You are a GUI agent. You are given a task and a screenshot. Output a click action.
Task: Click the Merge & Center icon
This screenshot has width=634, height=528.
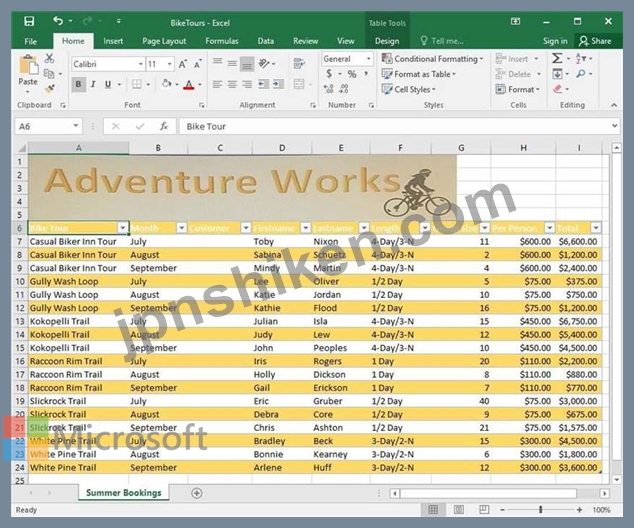(x=299, y=84)
